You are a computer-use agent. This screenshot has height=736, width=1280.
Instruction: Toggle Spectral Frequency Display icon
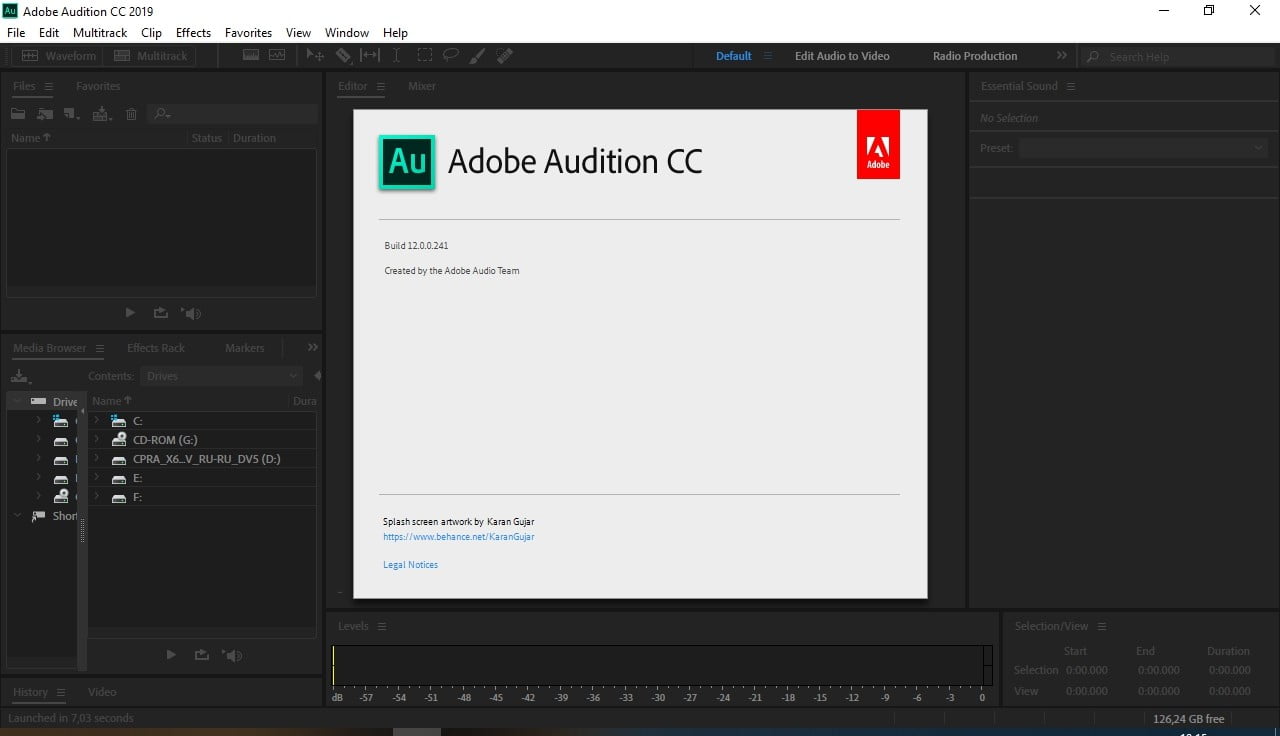pyautogui.click(x=250, y=56)
